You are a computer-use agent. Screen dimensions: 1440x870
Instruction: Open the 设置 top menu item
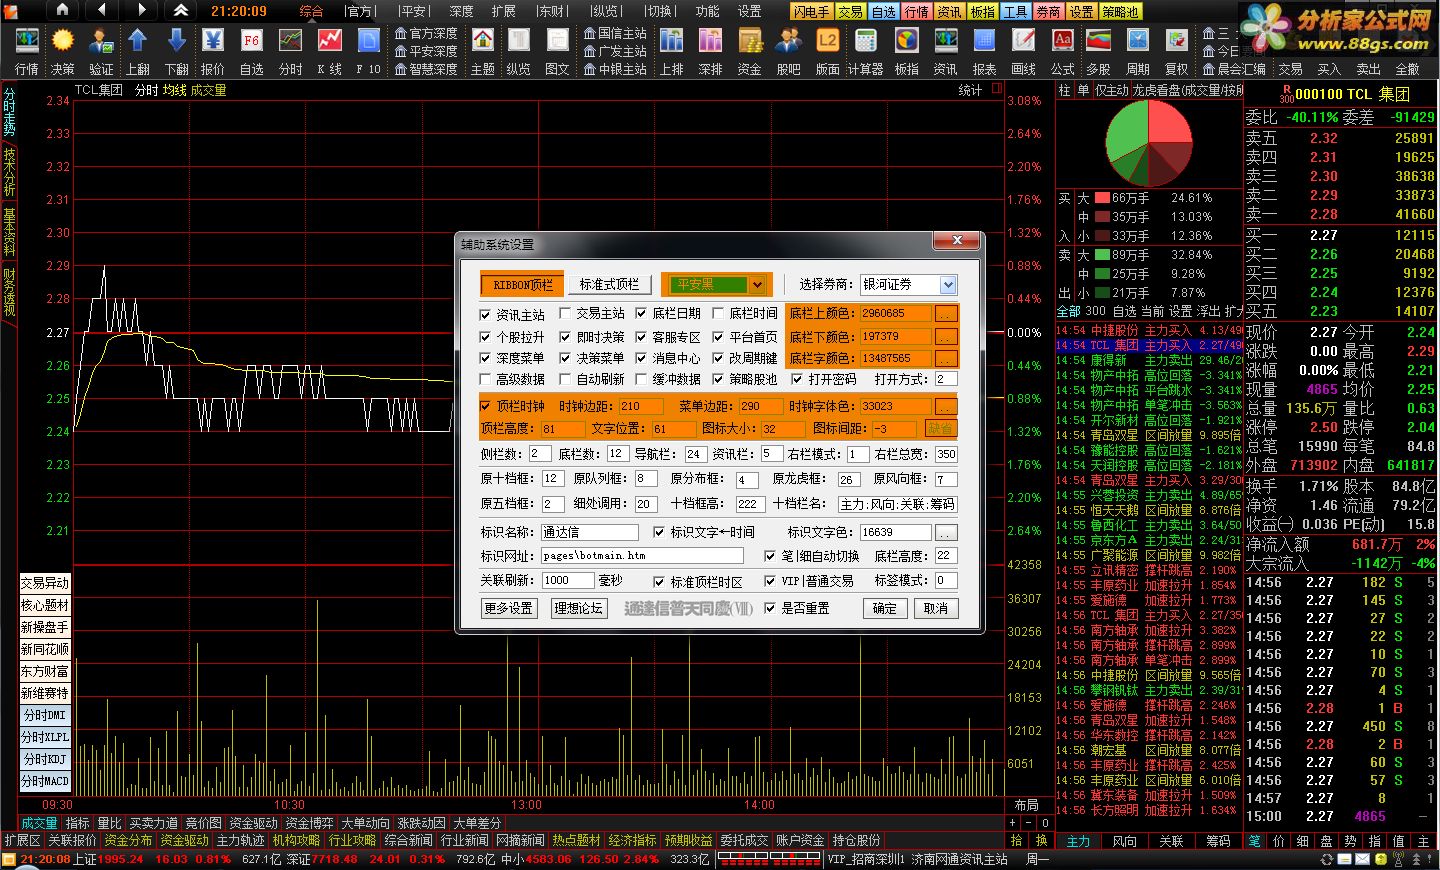(x=749, y=11)
